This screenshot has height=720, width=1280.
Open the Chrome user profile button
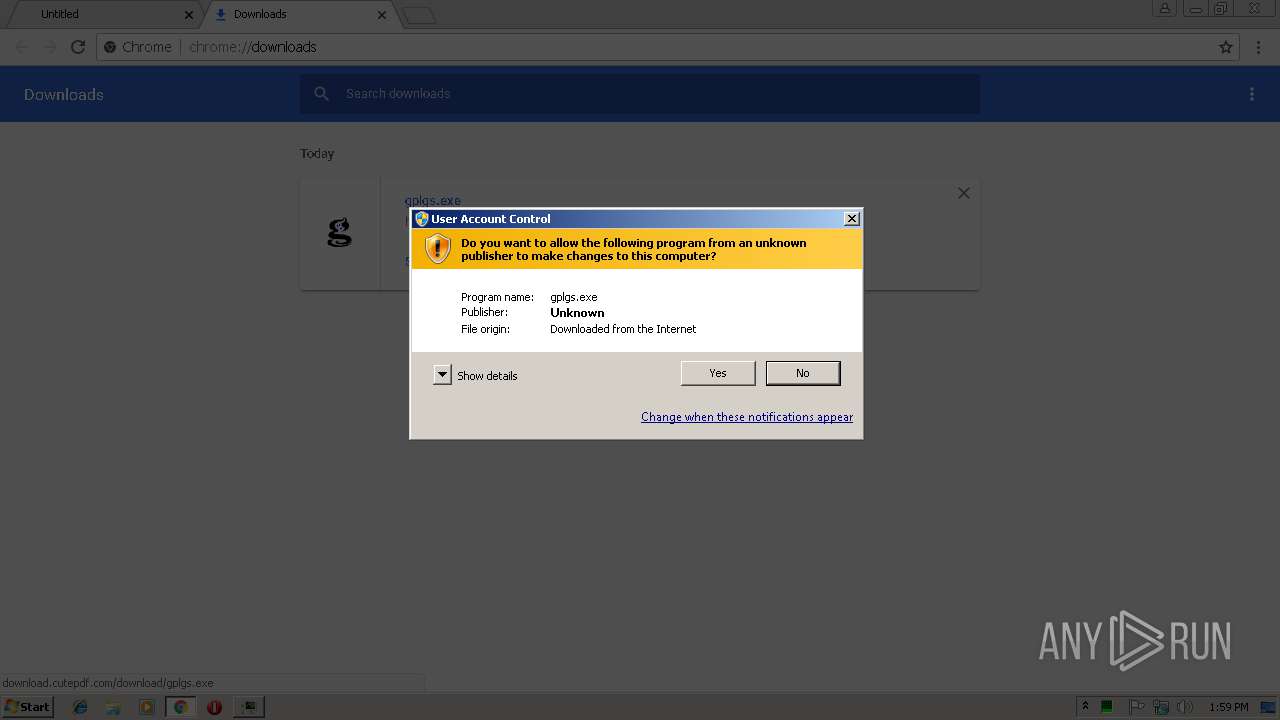(1164, 9)
